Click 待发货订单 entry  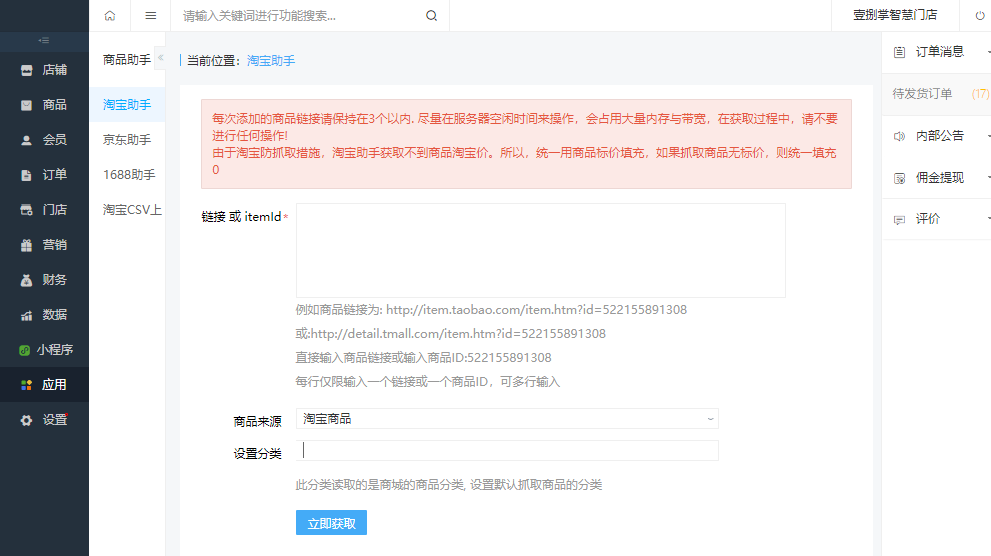(x=922, y=94)
